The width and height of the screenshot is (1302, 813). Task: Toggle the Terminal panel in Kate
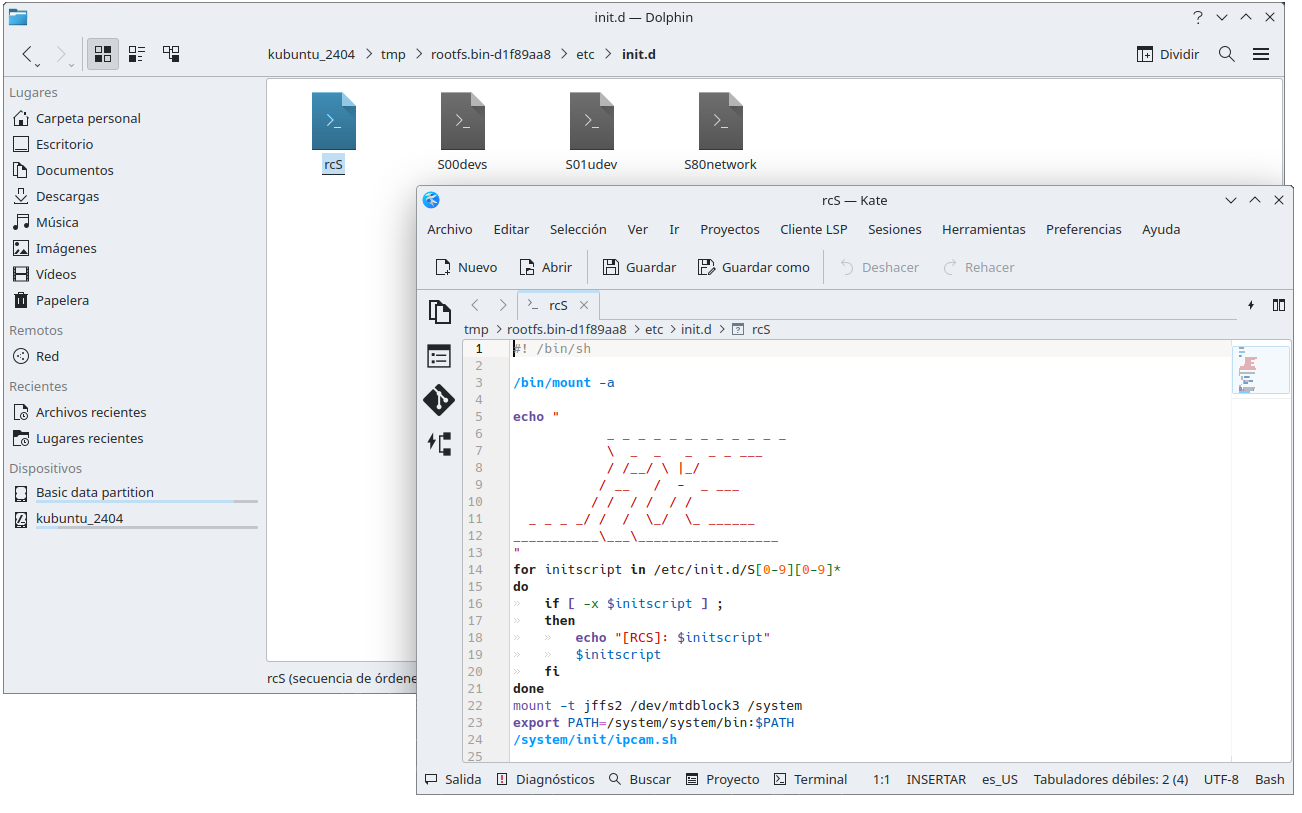click(811, 779)
